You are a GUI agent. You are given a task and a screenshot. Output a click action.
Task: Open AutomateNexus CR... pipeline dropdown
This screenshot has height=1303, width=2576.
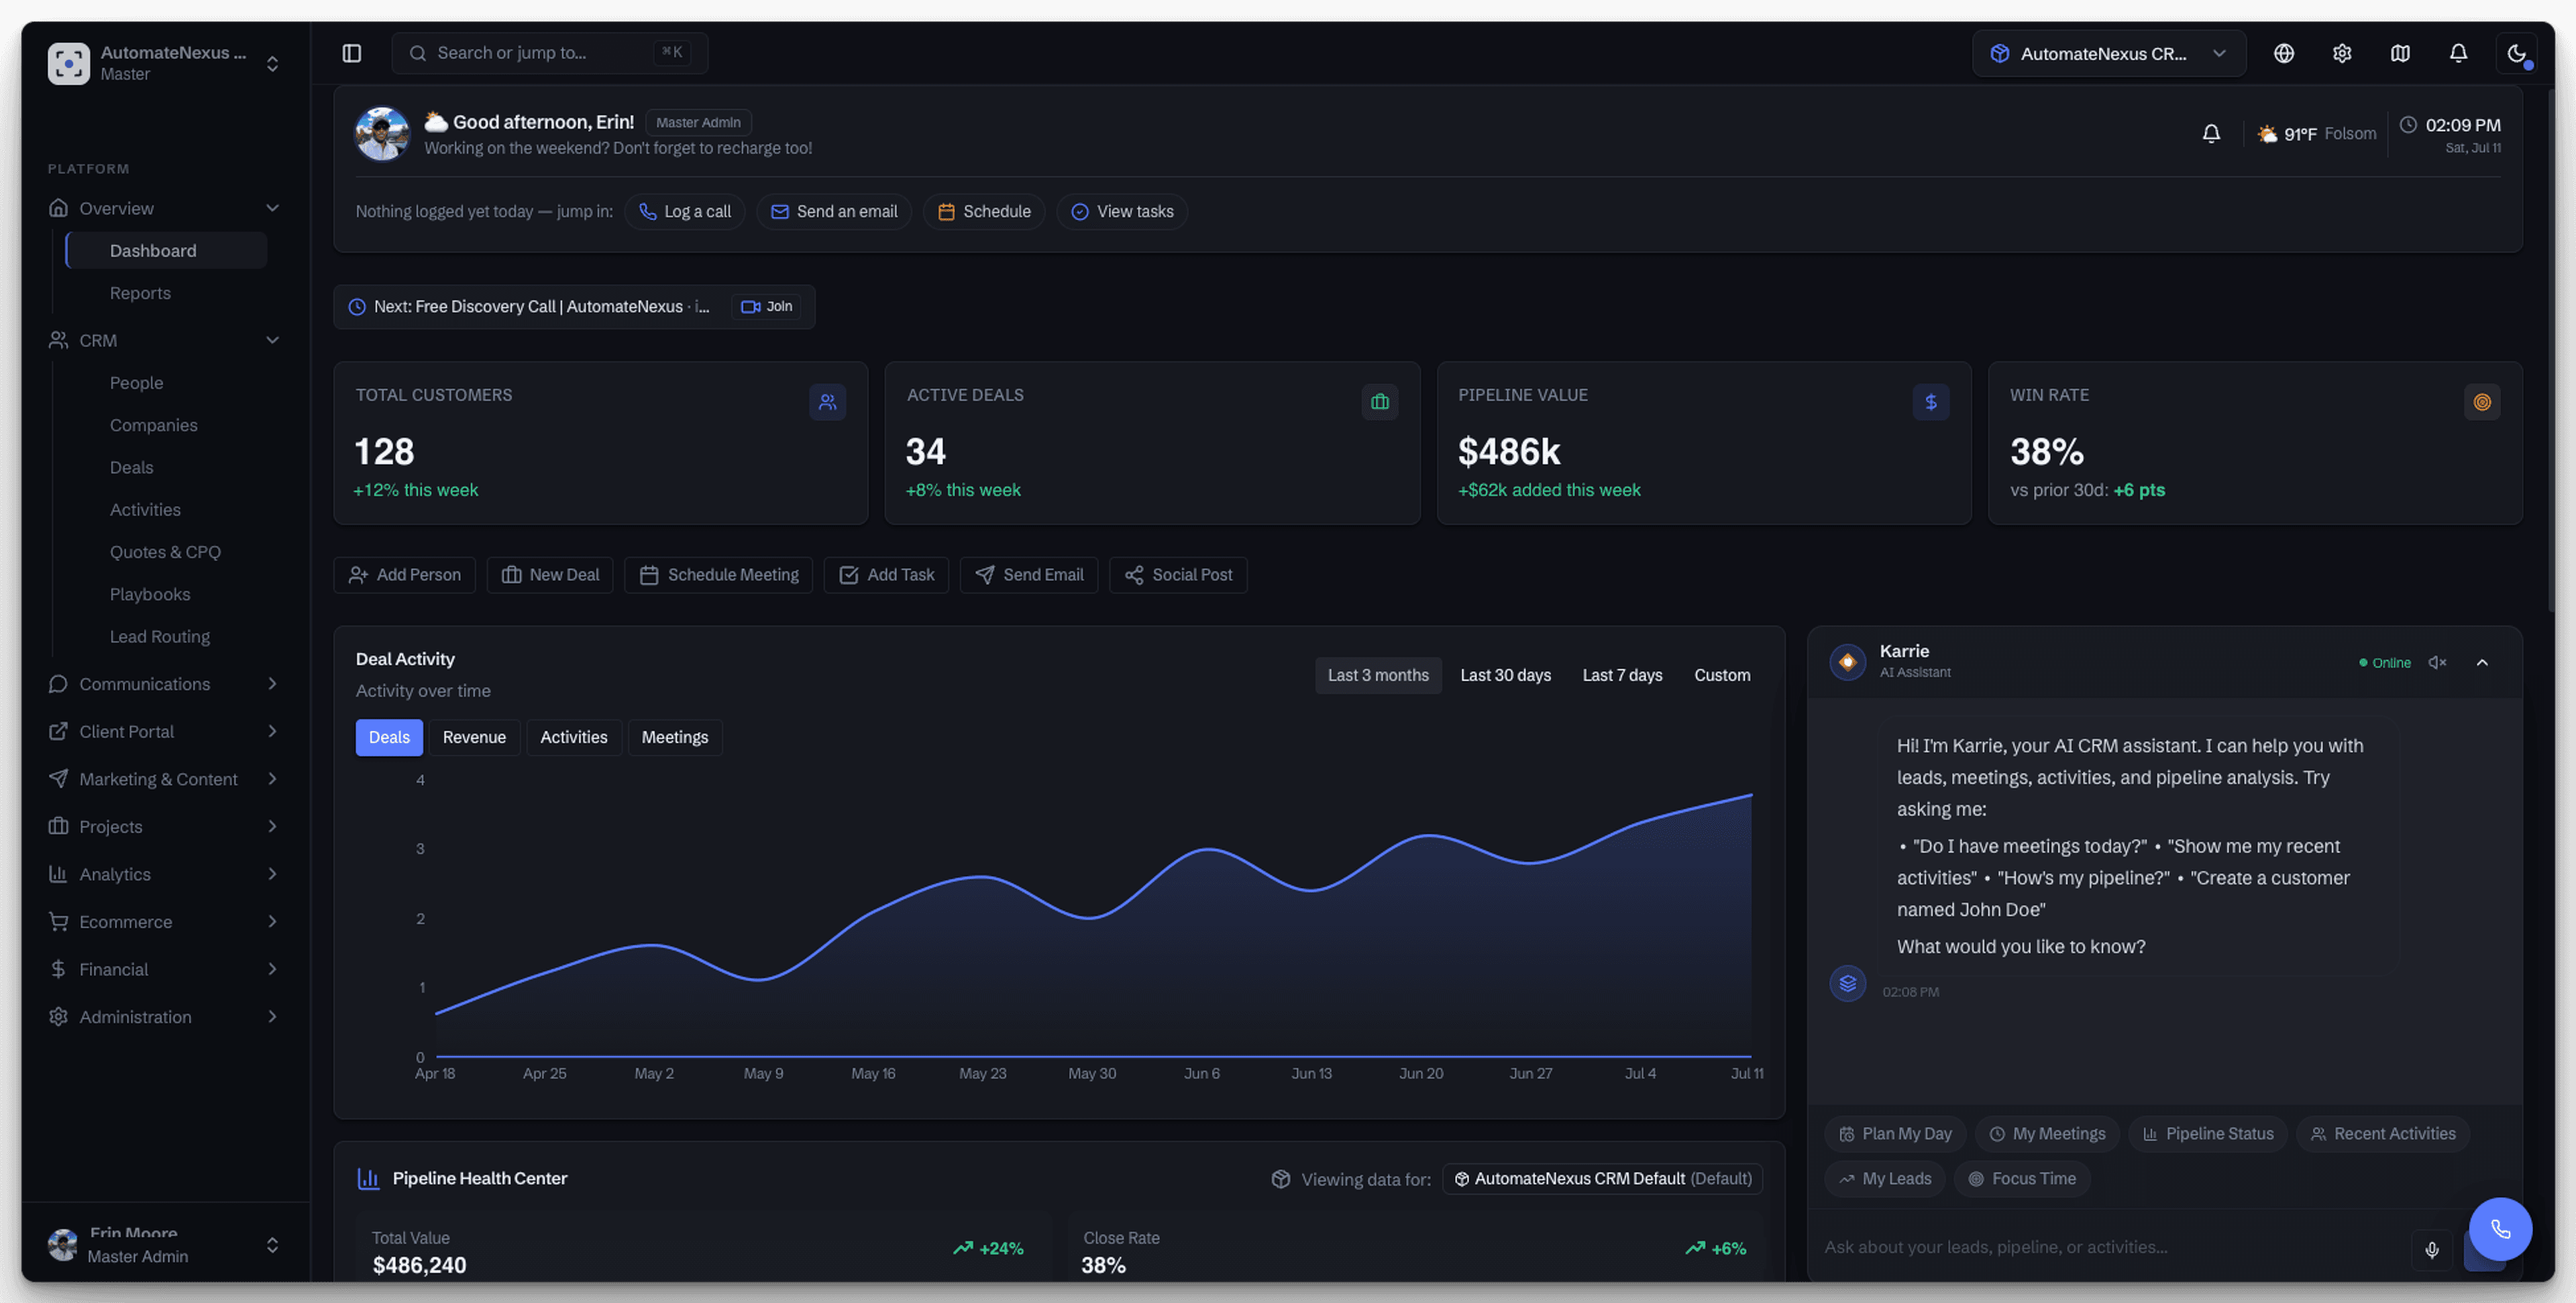(x=2108, y=53)
